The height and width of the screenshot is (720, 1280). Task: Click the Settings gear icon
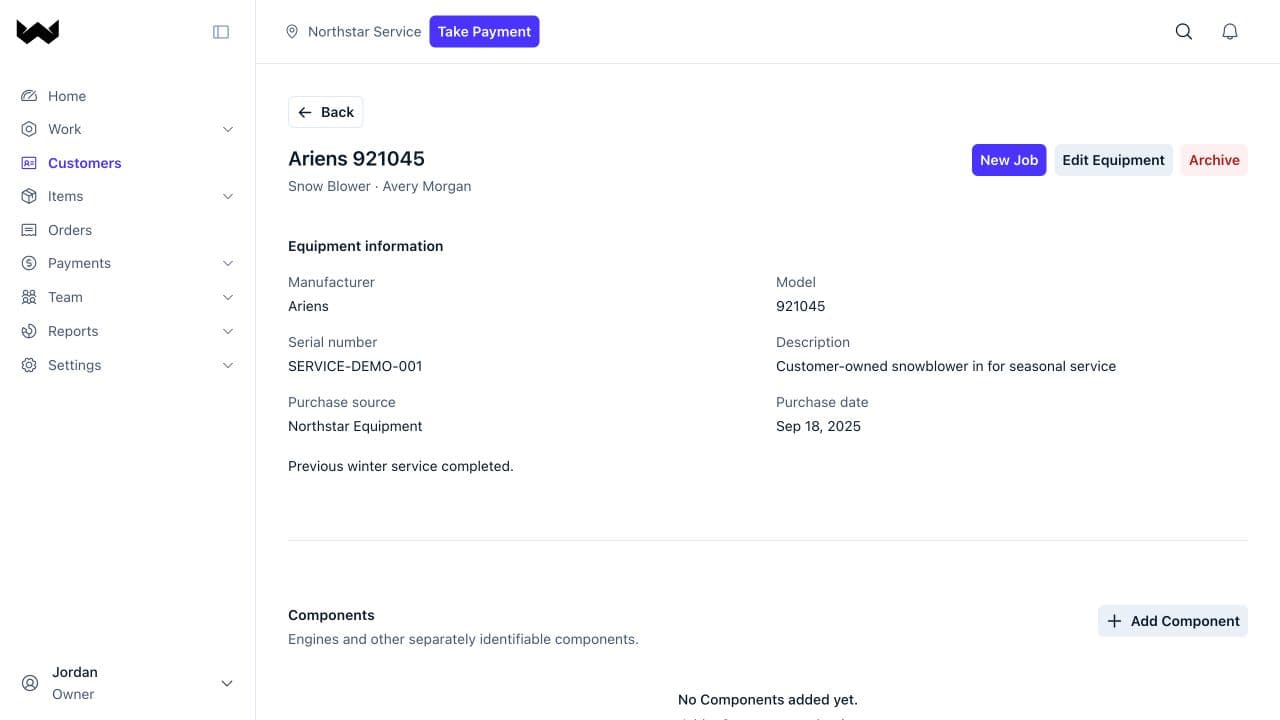29,365
